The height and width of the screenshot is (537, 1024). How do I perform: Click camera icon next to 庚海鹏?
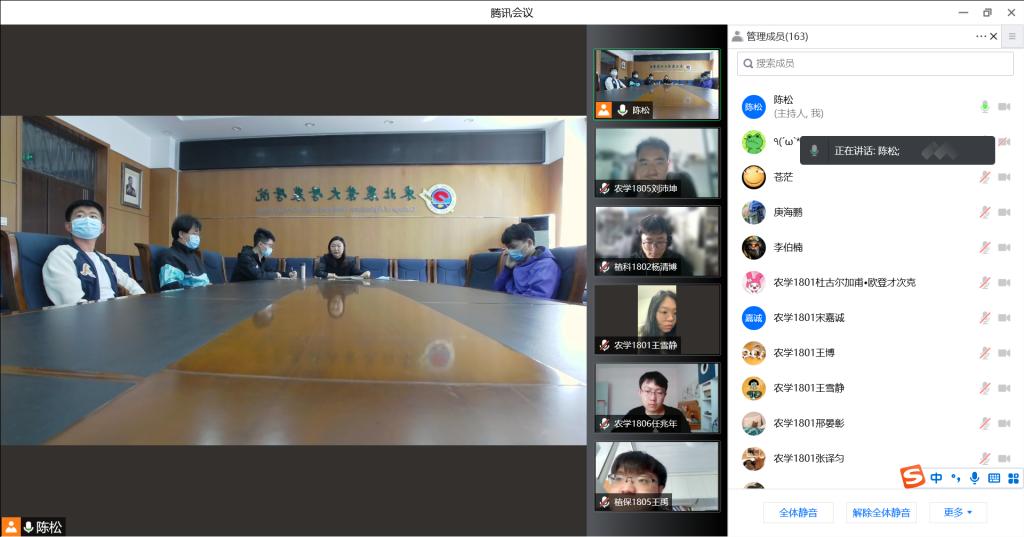pyautogui.click(x=1004, y=212)
